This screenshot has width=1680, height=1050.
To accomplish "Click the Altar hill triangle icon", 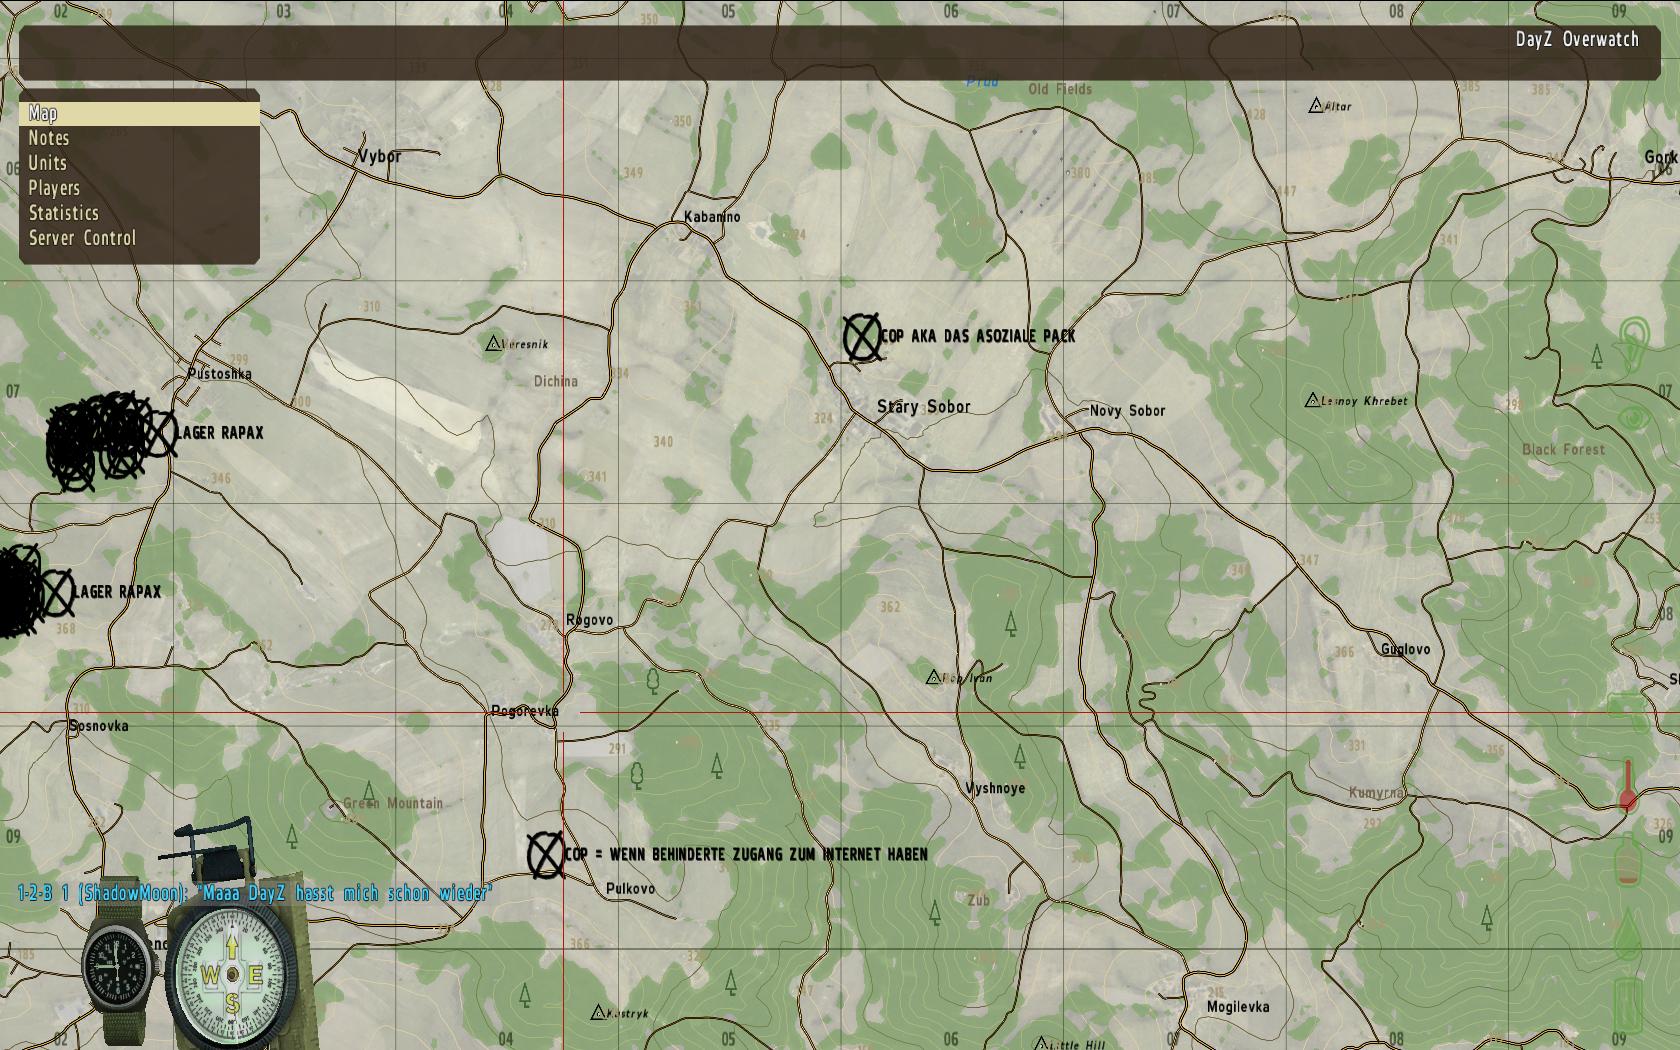I will 1316,105.
